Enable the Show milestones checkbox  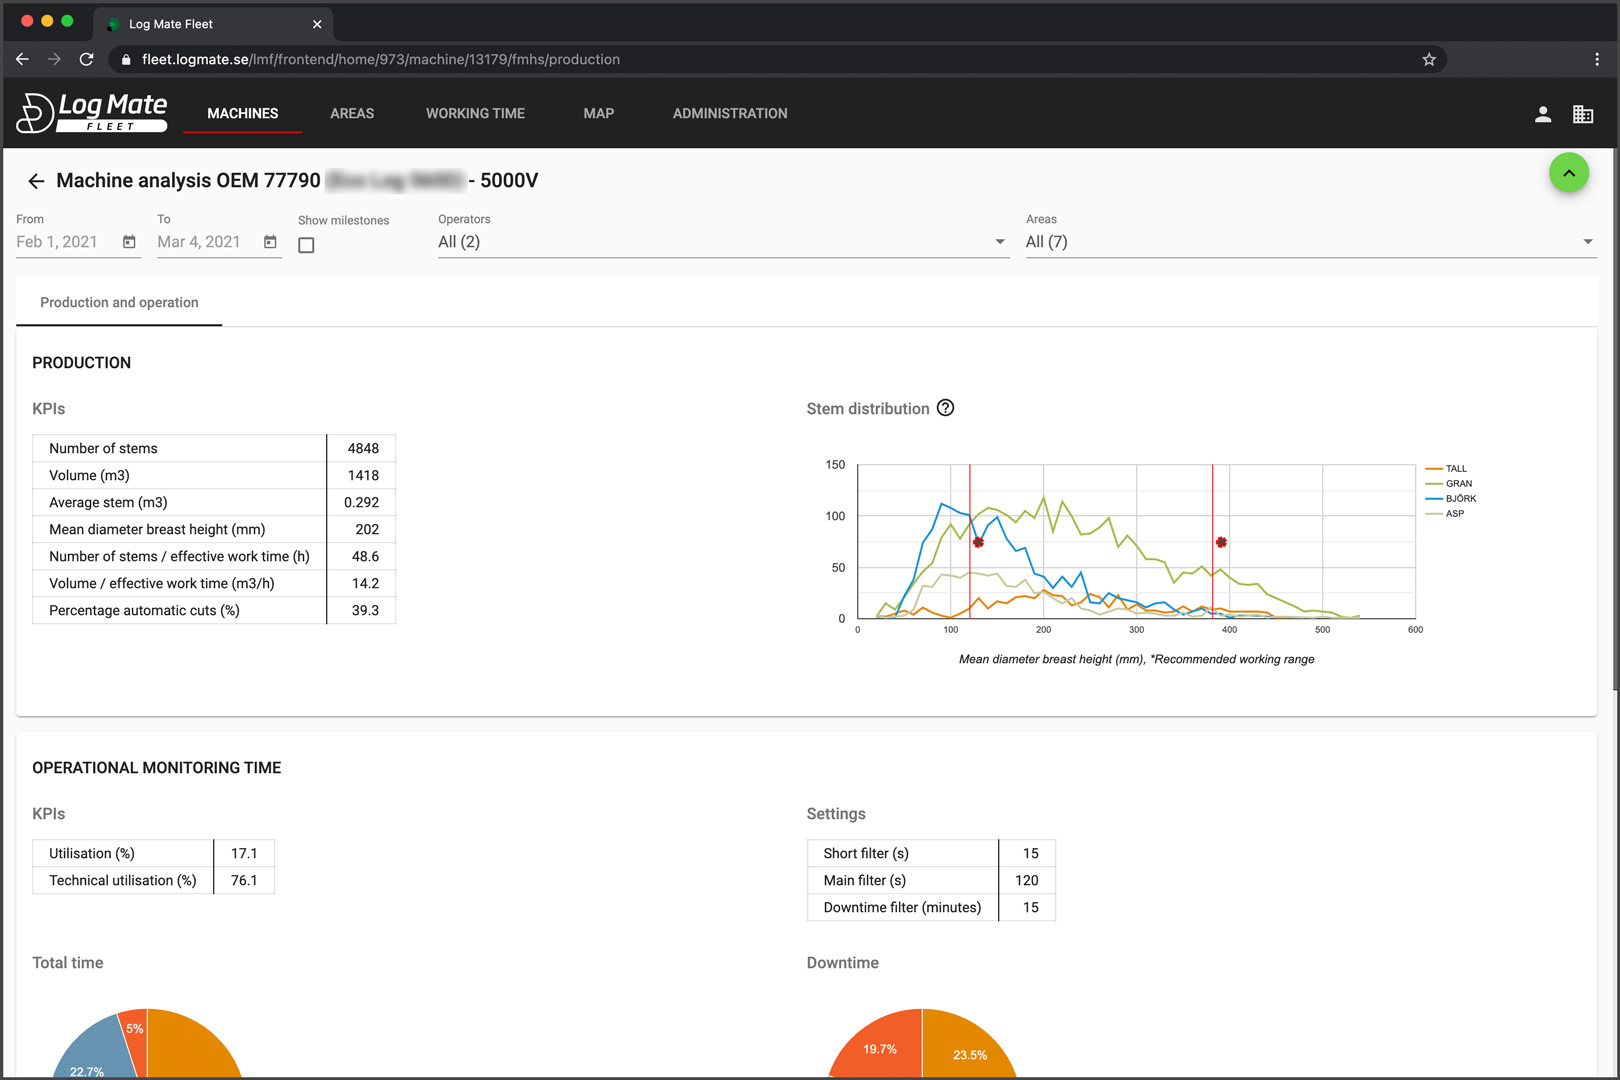coord(306,245)
